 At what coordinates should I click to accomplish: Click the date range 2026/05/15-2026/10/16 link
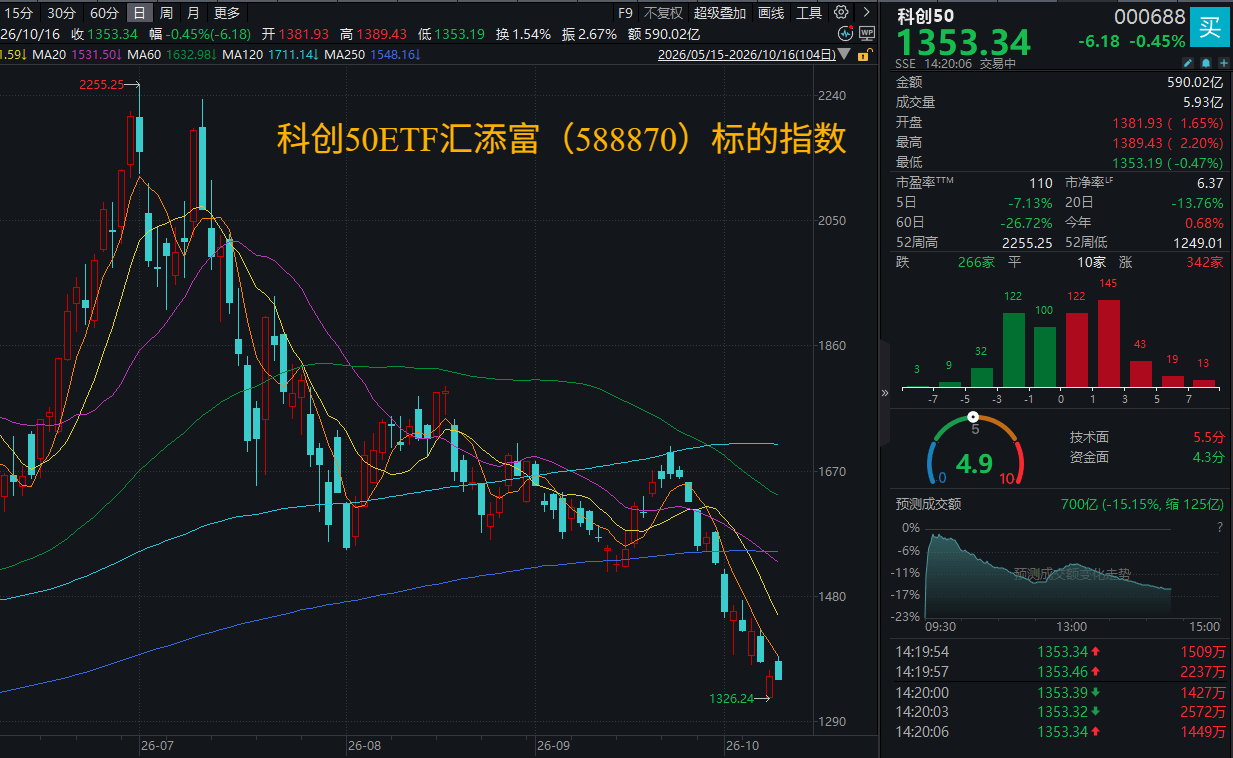pos(746,54)
